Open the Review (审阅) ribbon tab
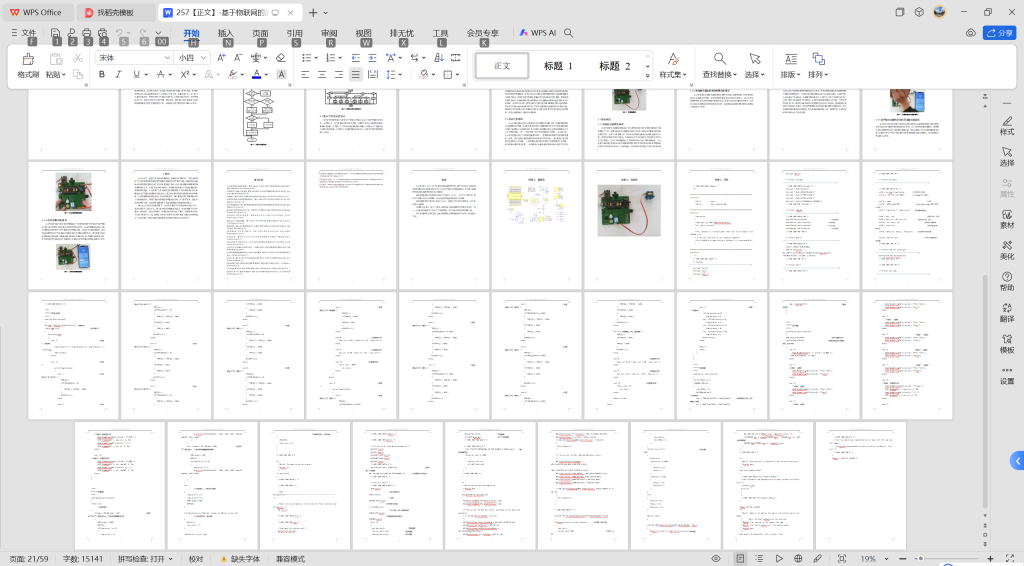Screen dimensions: 1024x566 point(329,33)
